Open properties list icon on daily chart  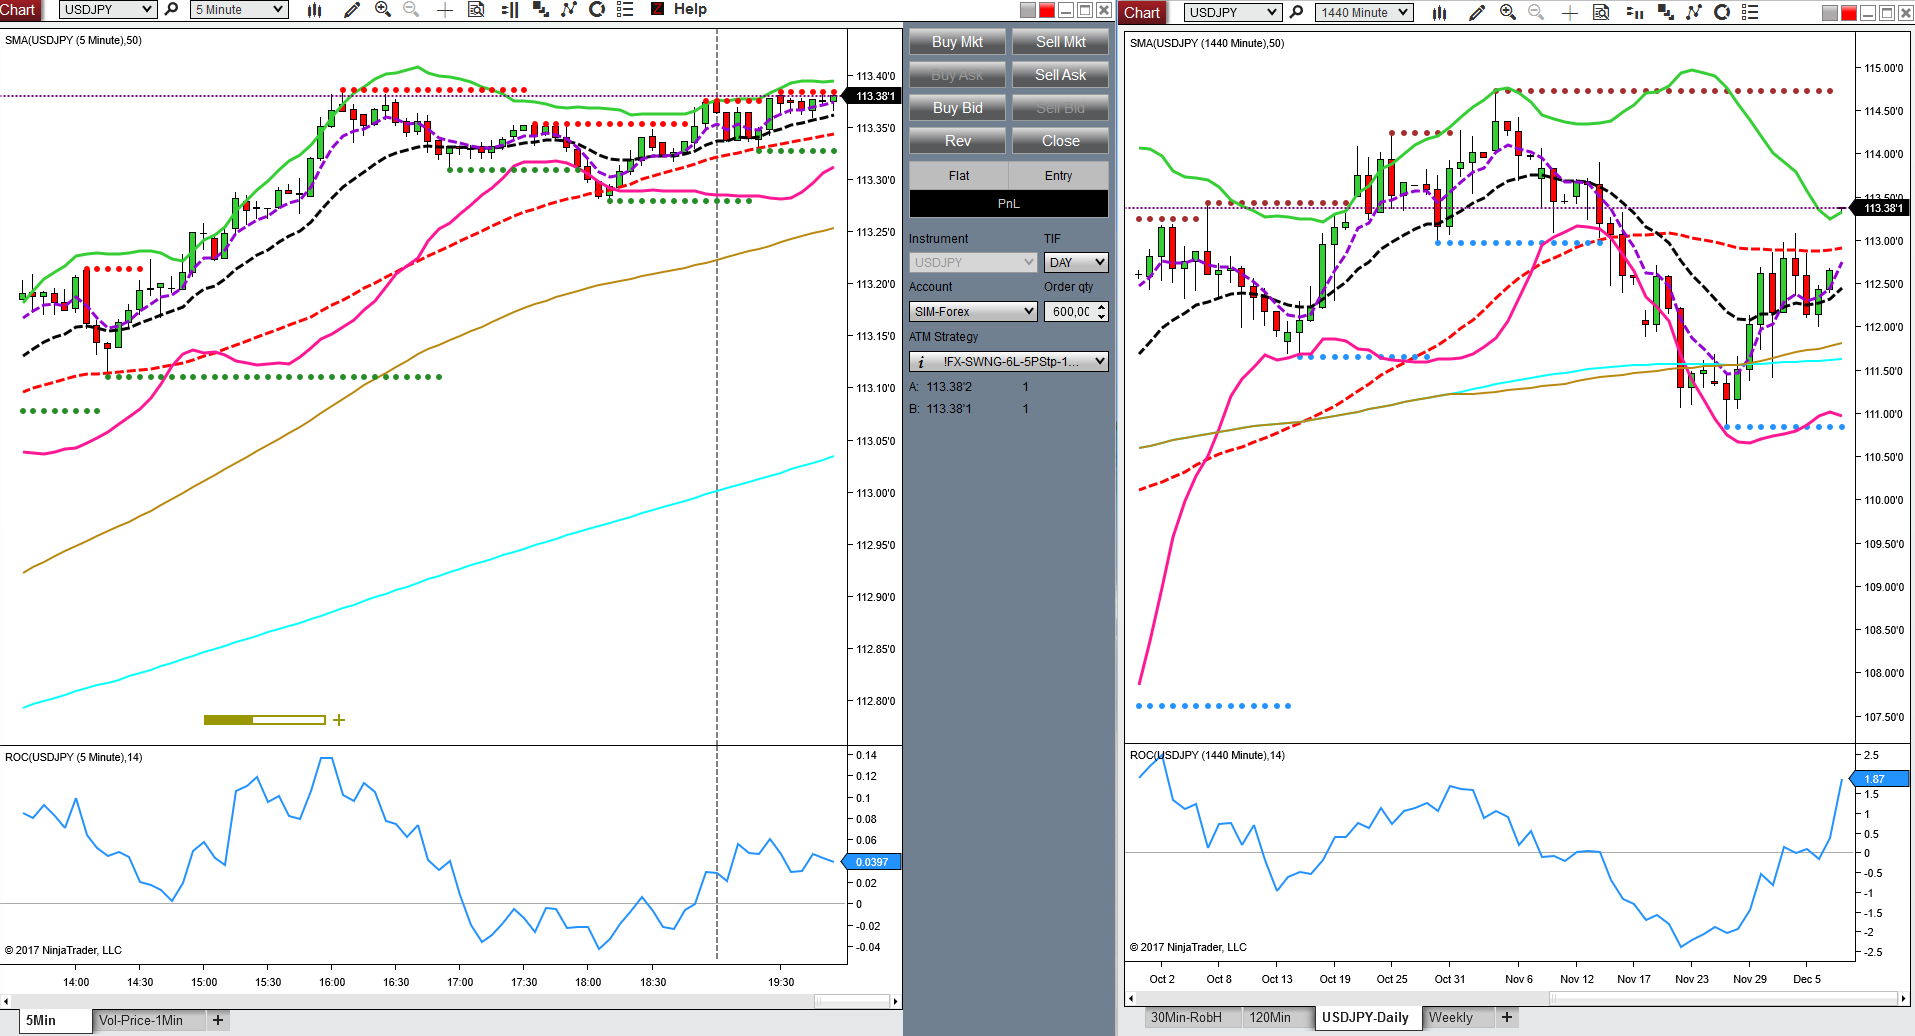tap(1750, 12)
